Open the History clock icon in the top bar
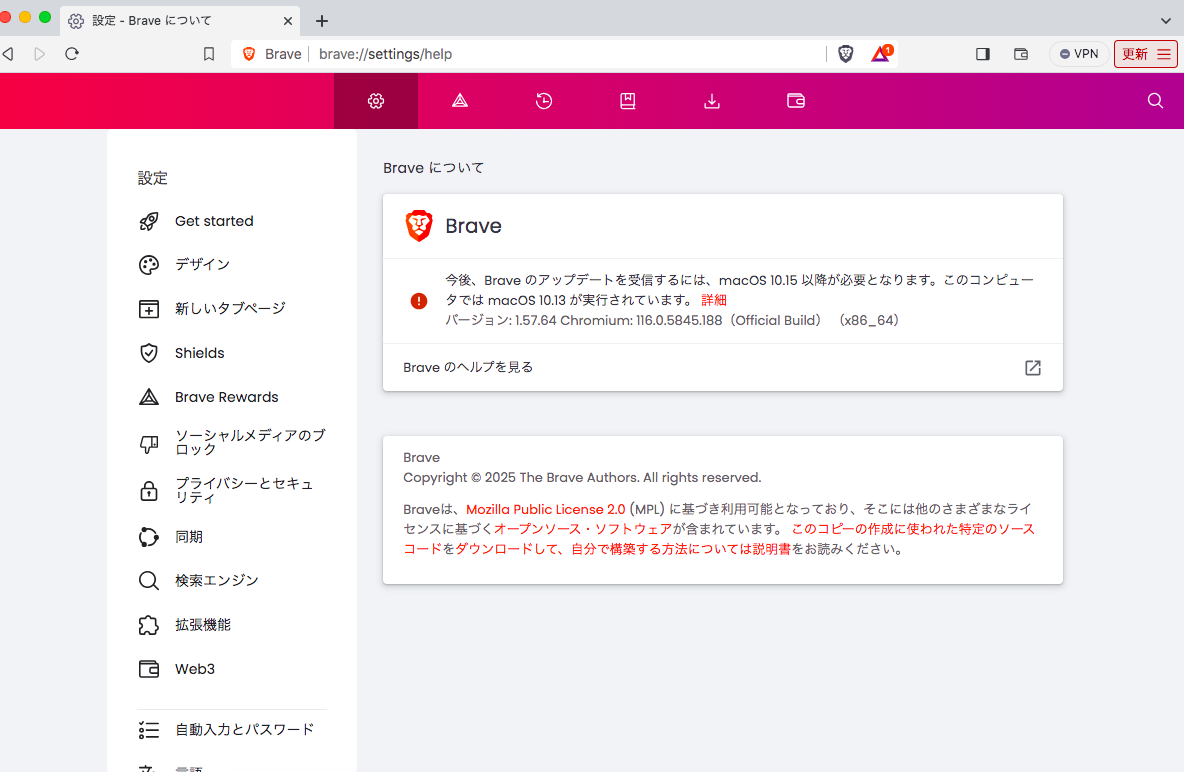1184x772 pixels. click(x=544, y=100)
